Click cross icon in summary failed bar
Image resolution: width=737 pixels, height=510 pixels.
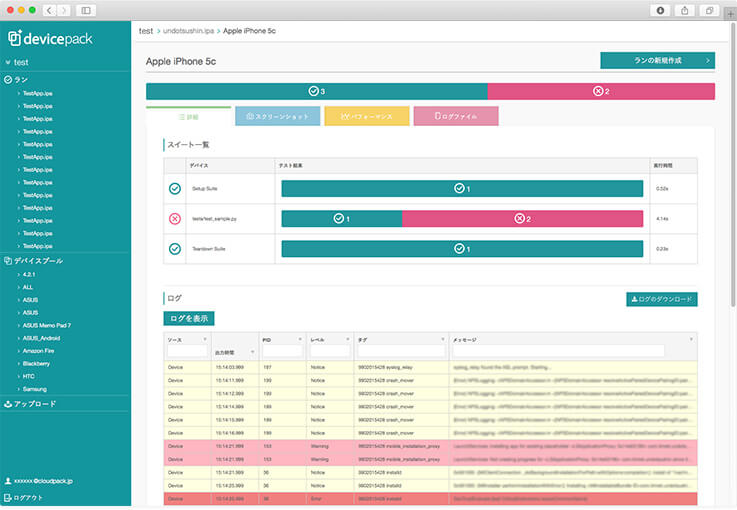(x=598, y=91)
